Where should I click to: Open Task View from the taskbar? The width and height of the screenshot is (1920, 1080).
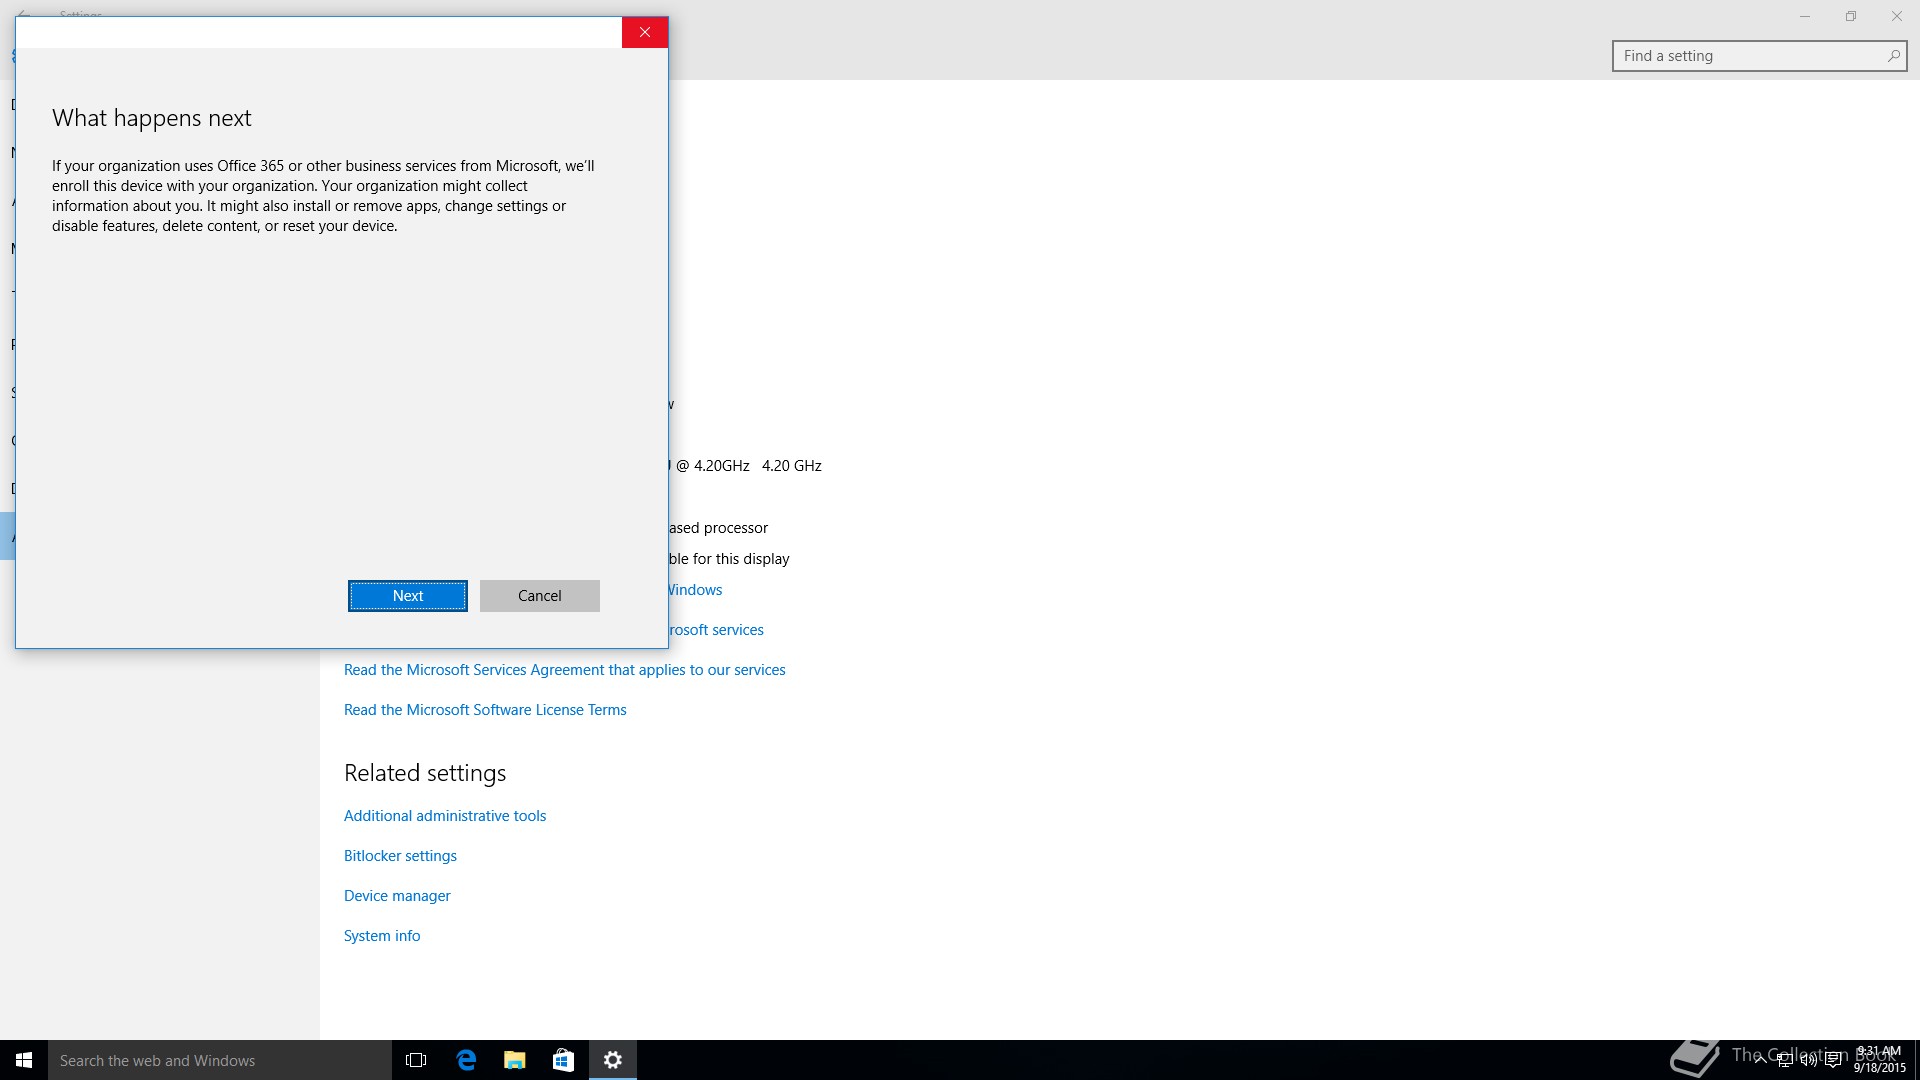(x=416, y=1060)
